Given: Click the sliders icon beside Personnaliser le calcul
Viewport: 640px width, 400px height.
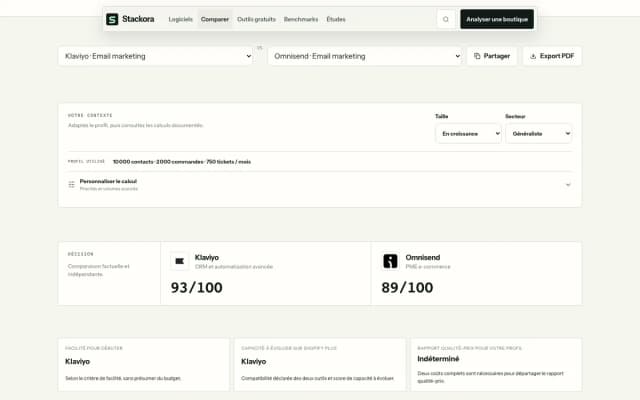Looking at the screenshot, I should [71, 184].
